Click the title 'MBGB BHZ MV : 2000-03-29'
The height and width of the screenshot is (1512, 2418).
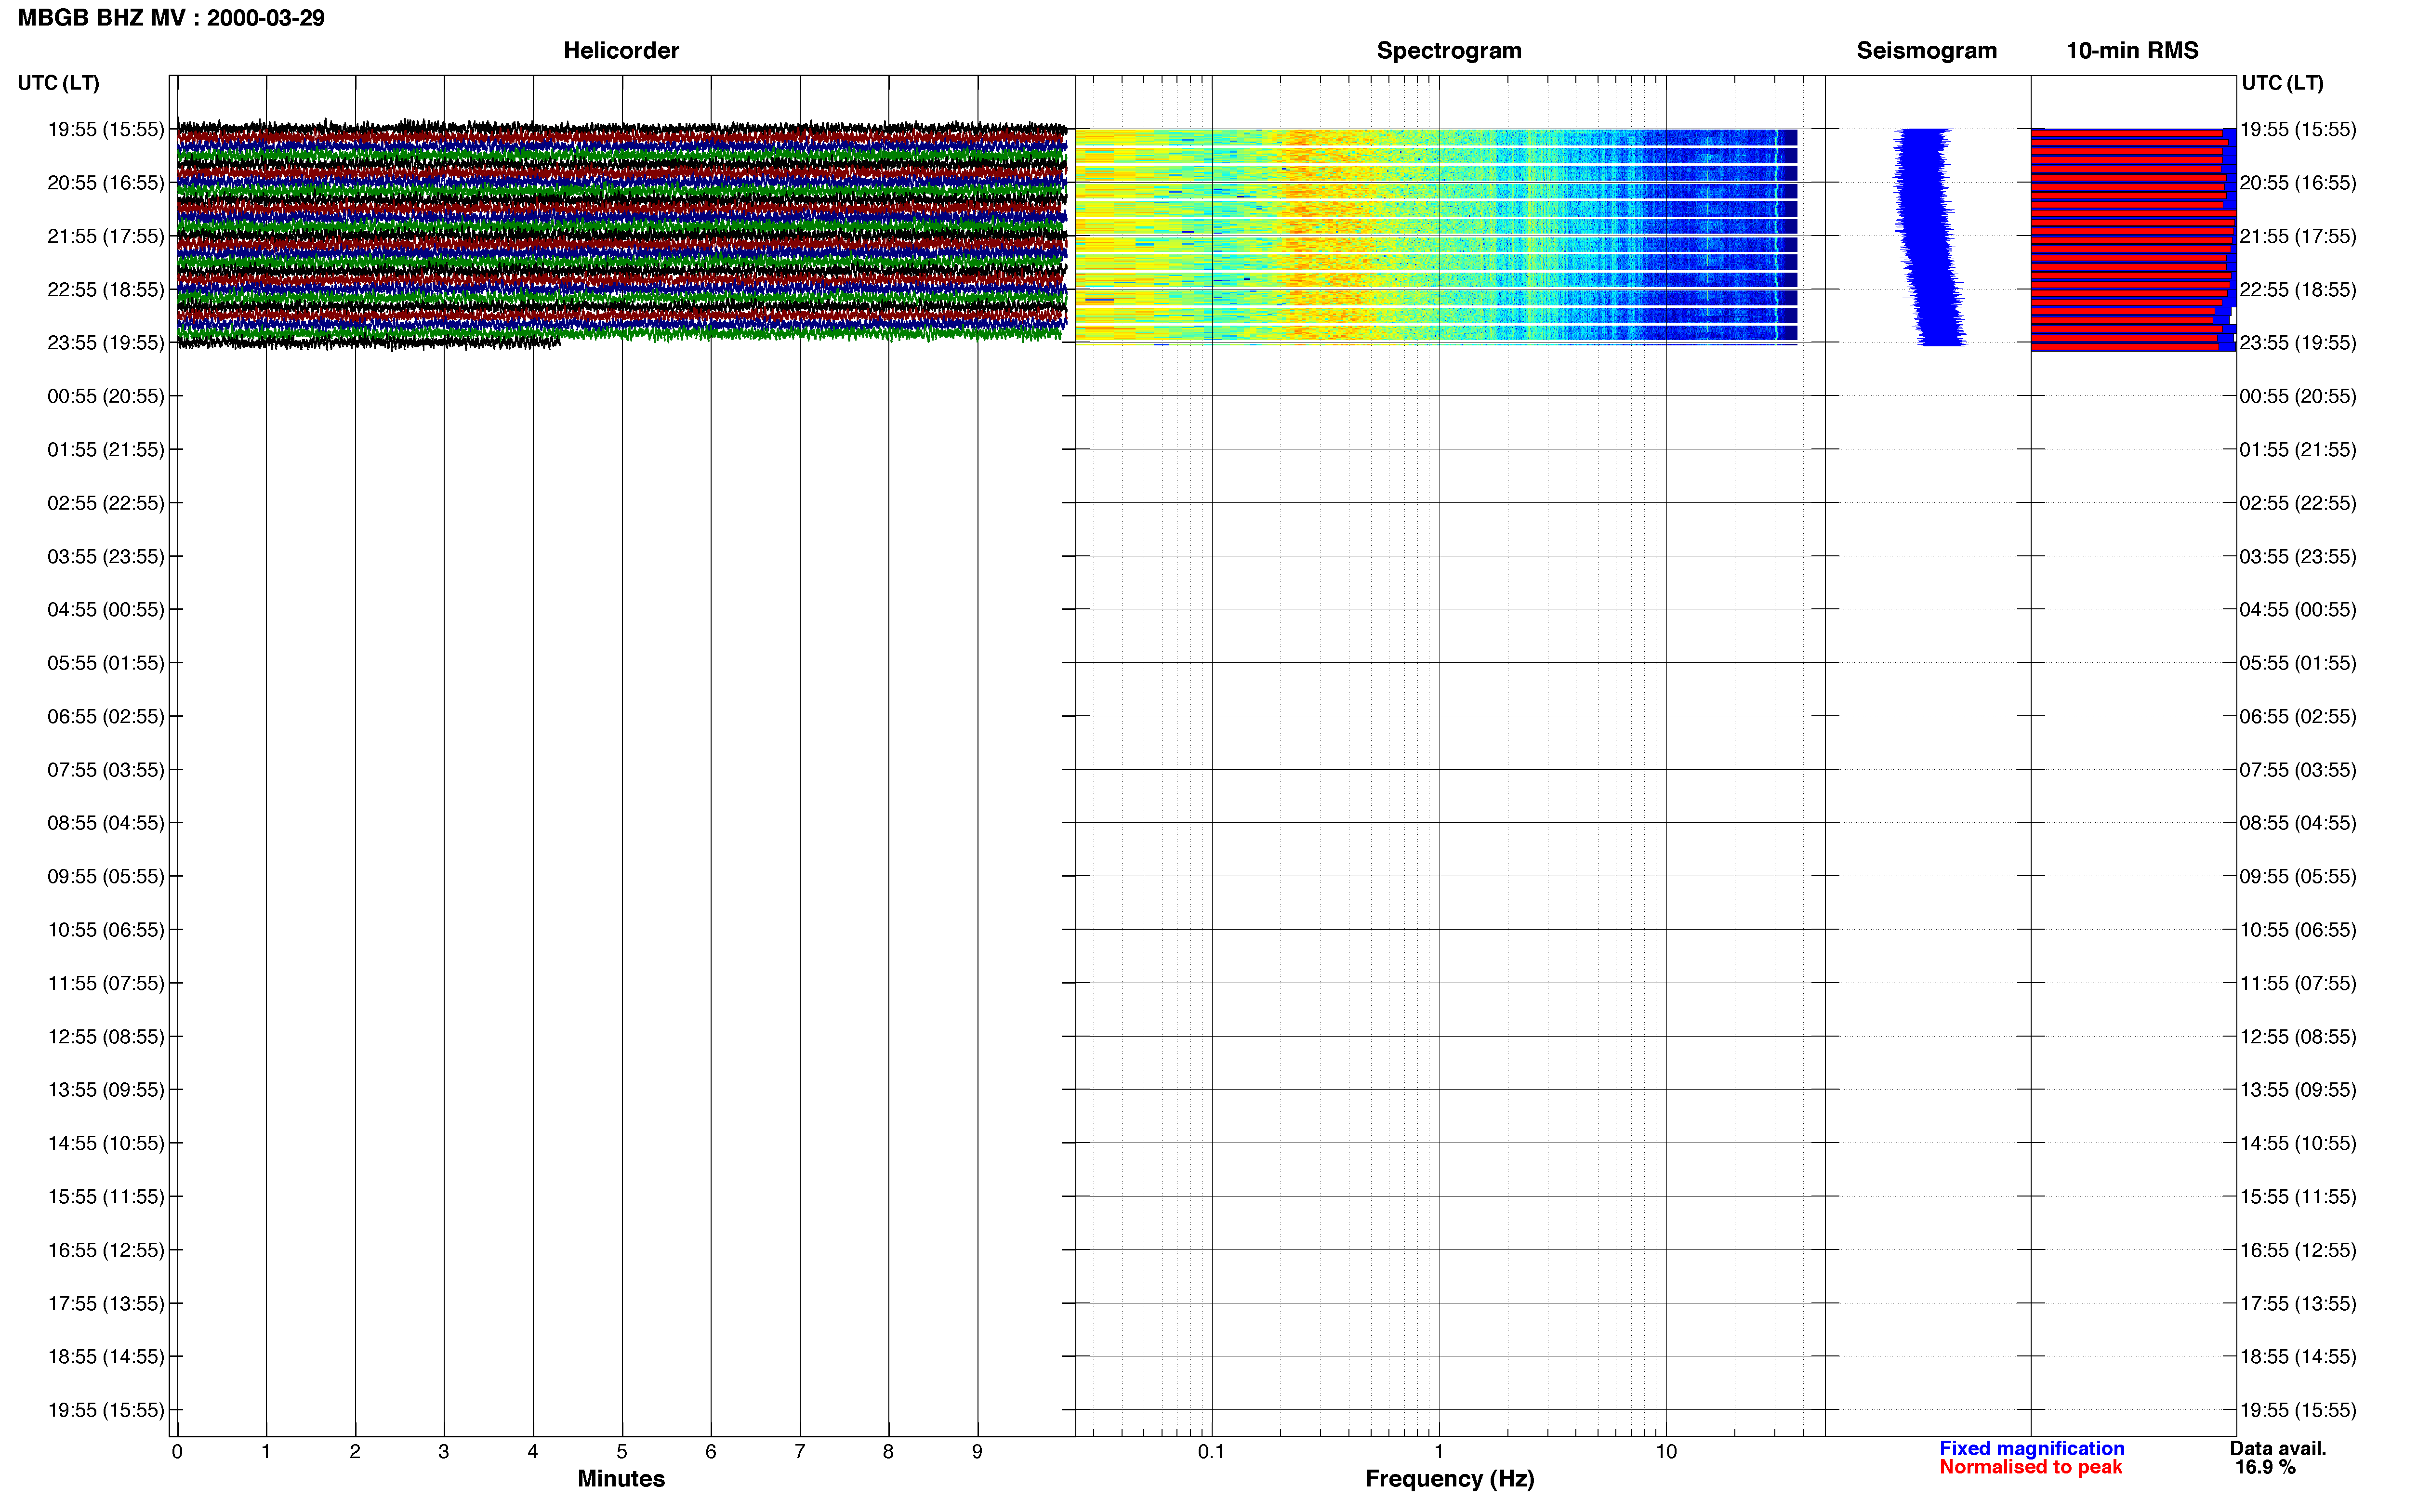tap(171, 18)
